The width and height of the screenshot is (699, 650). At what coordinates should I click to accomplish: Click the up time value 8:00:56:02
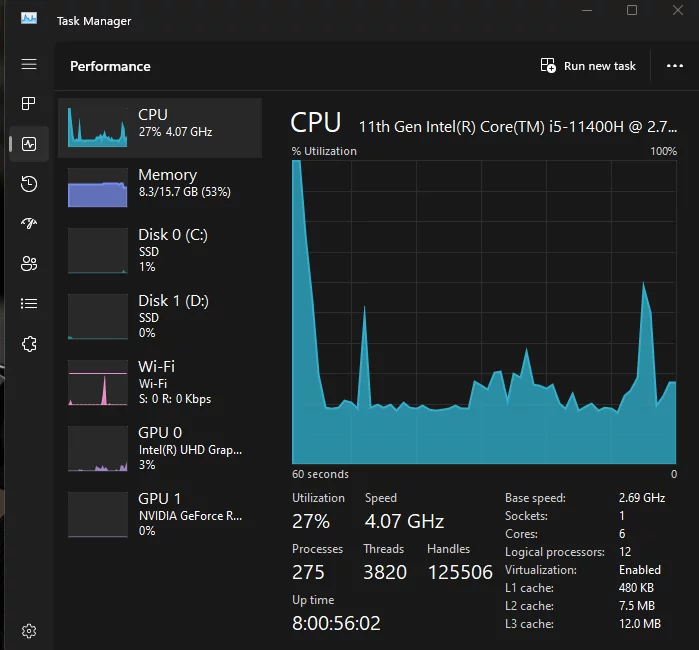point(336,623)
